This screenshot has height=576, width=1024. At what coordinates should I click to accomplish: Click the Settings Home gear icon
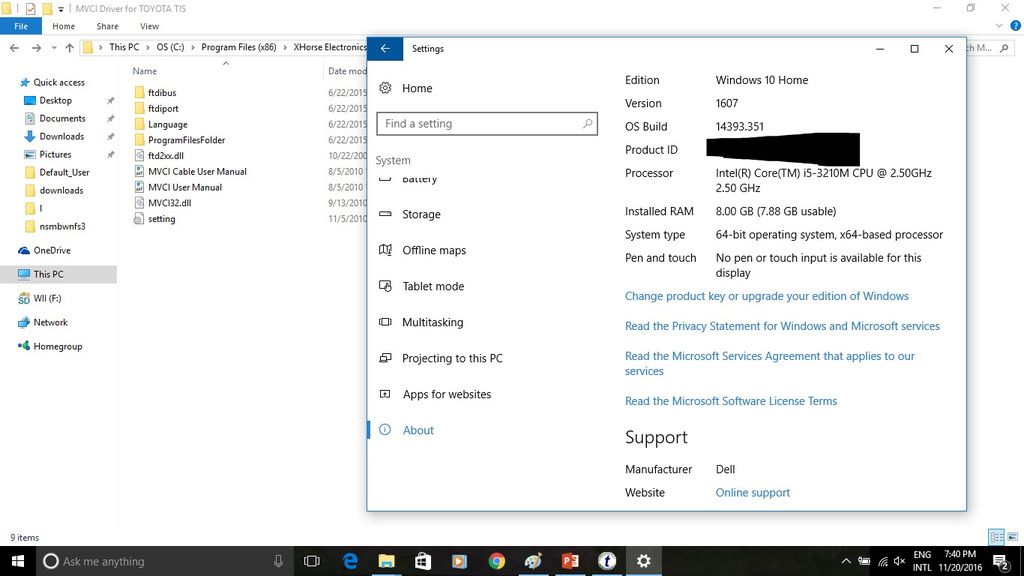(386, 88)
